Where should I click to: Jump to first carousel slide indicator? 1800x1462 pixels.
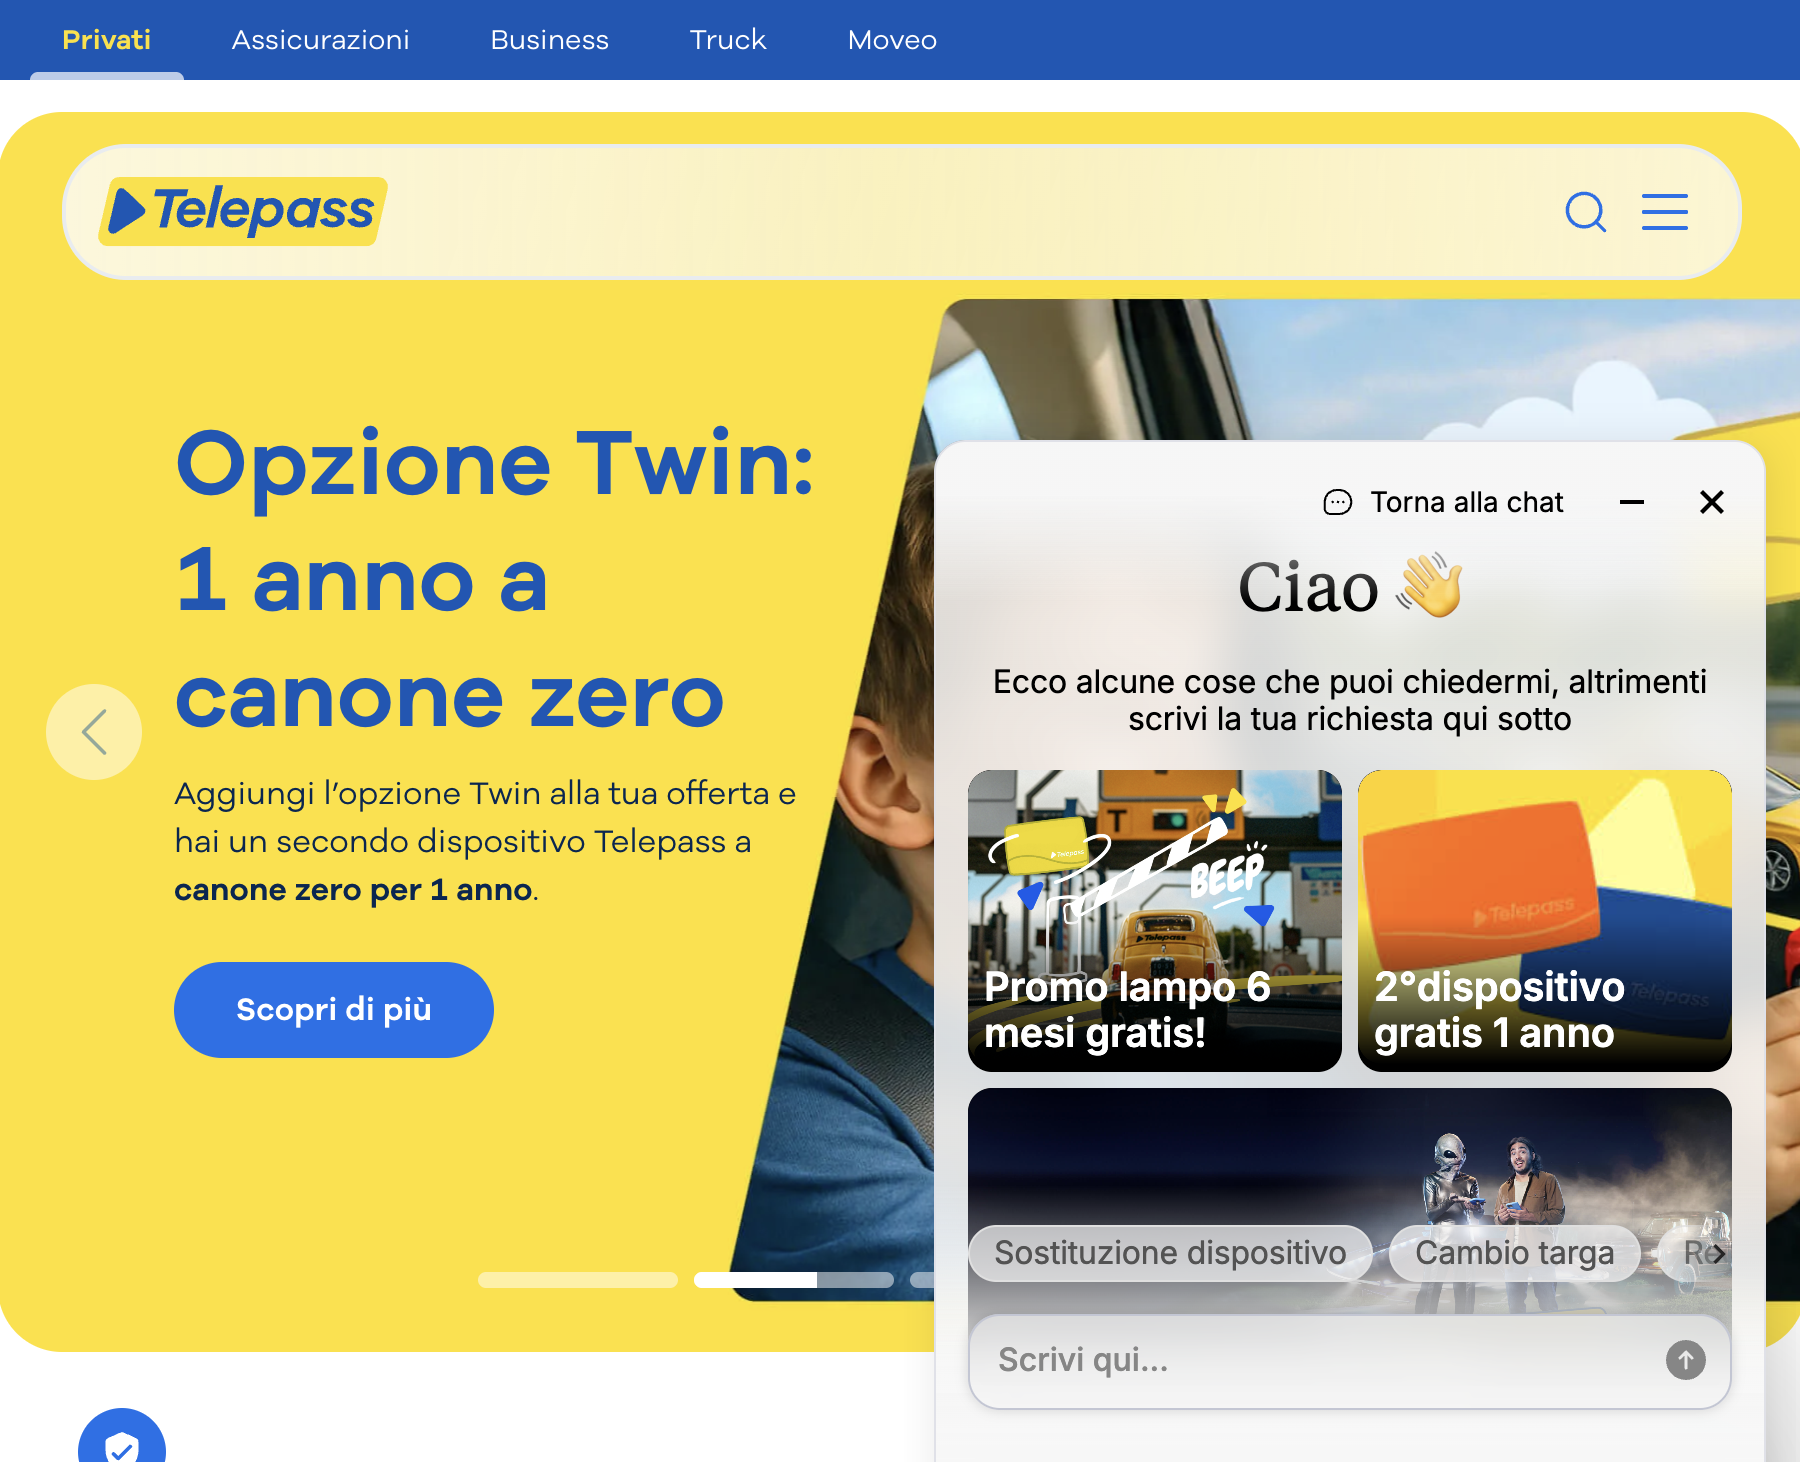[x=578, y=1280]
